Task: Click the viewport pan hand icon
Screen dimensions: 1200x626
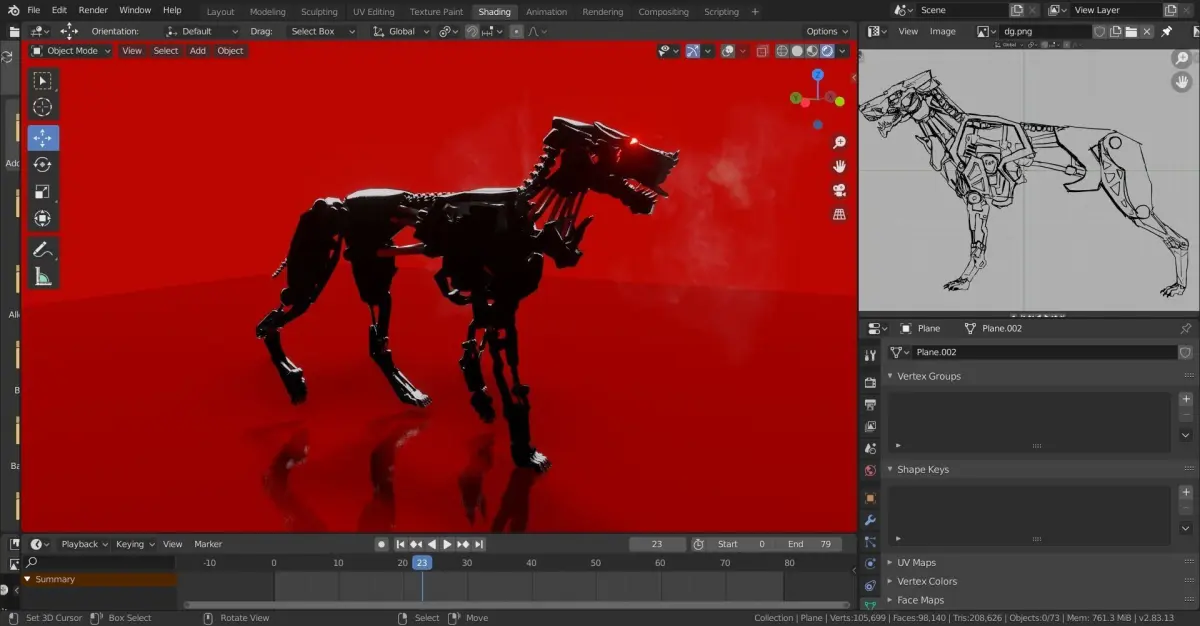Action: (x=840, y=166)
